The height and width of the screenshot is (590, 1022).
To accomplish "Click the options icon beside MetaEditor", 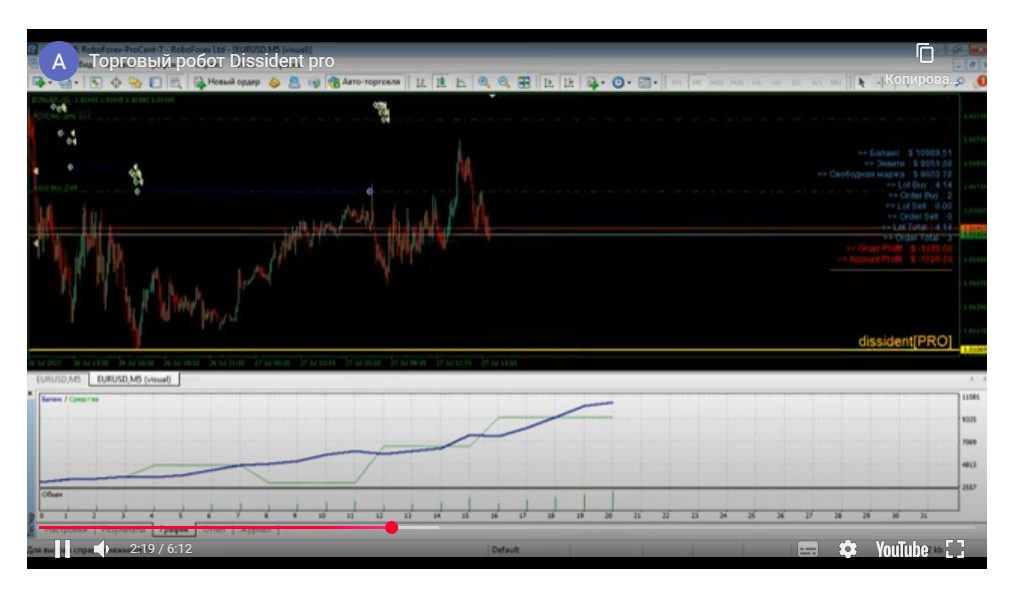I will [295, 82].
